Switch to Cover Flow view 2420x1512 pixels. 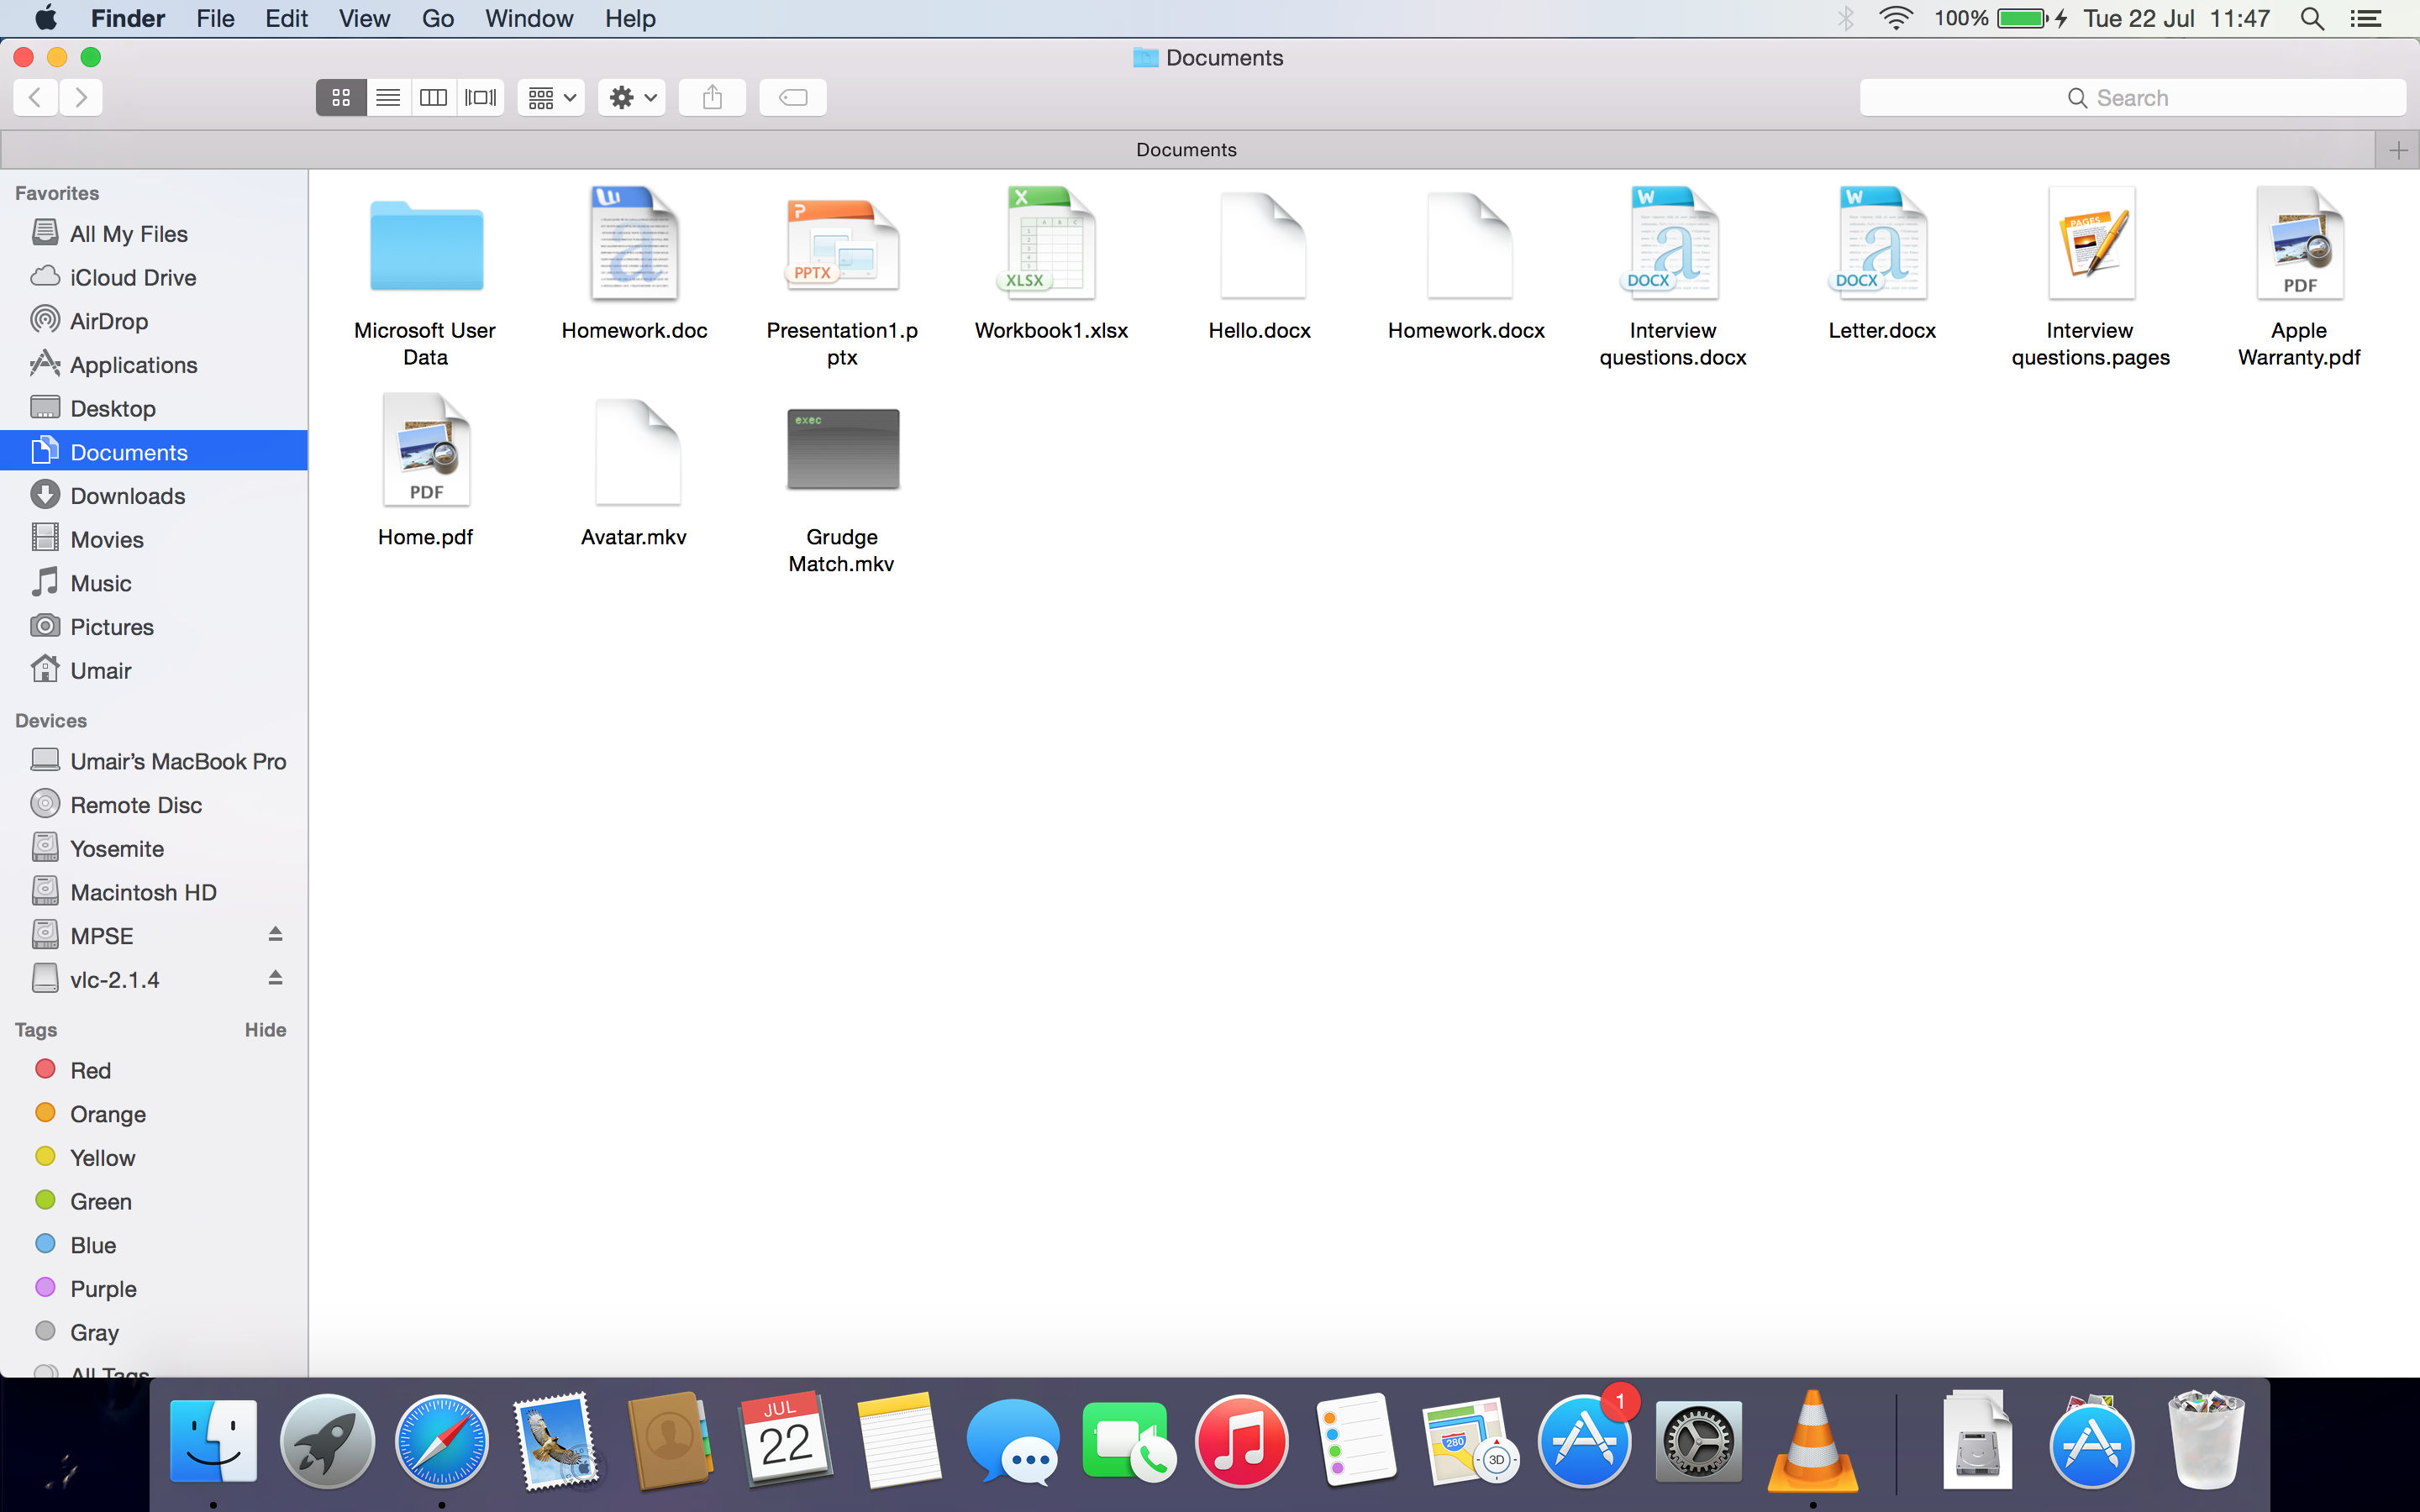pyautogui.click(x=481, y=97)
